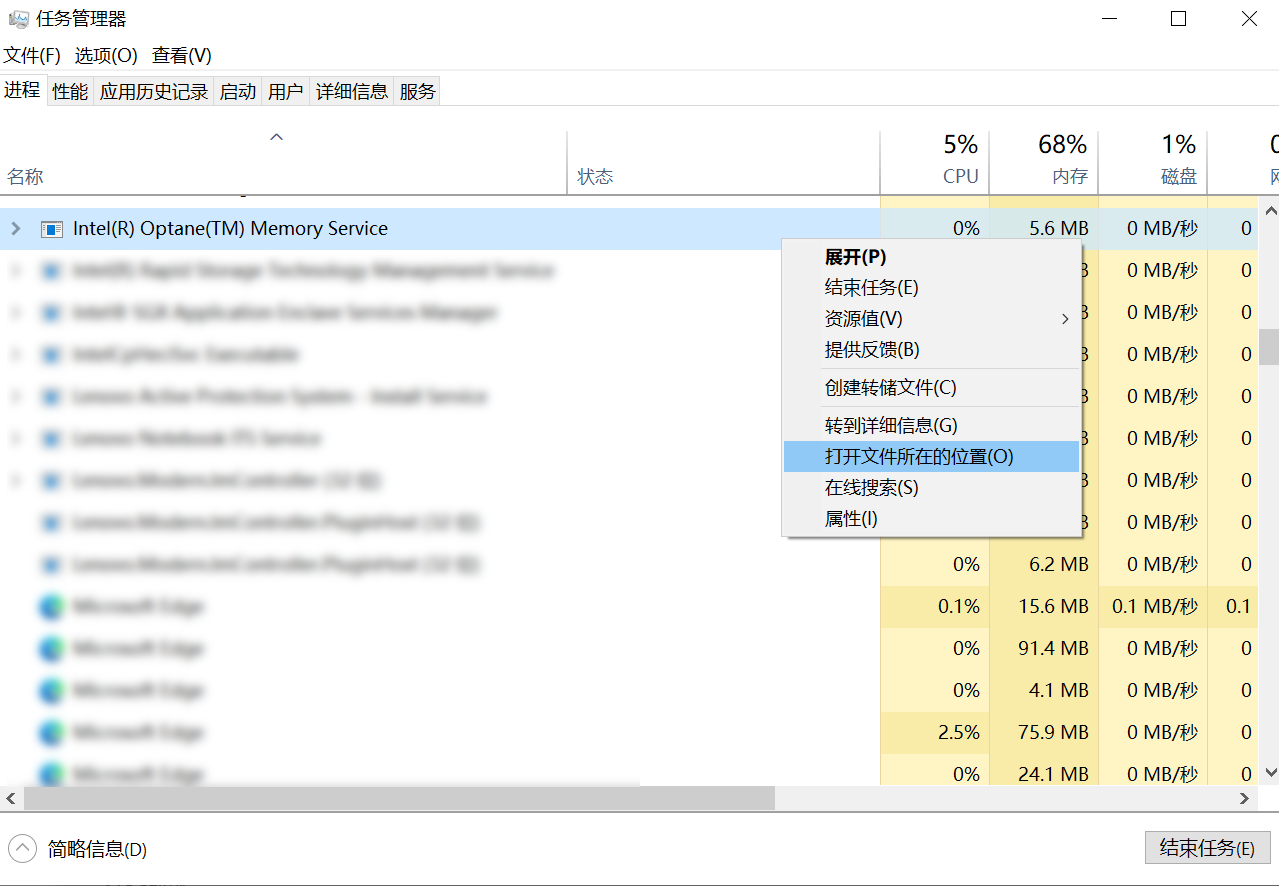
Task: Click the 68% memory usage header value
Action: pos(1062,145)
